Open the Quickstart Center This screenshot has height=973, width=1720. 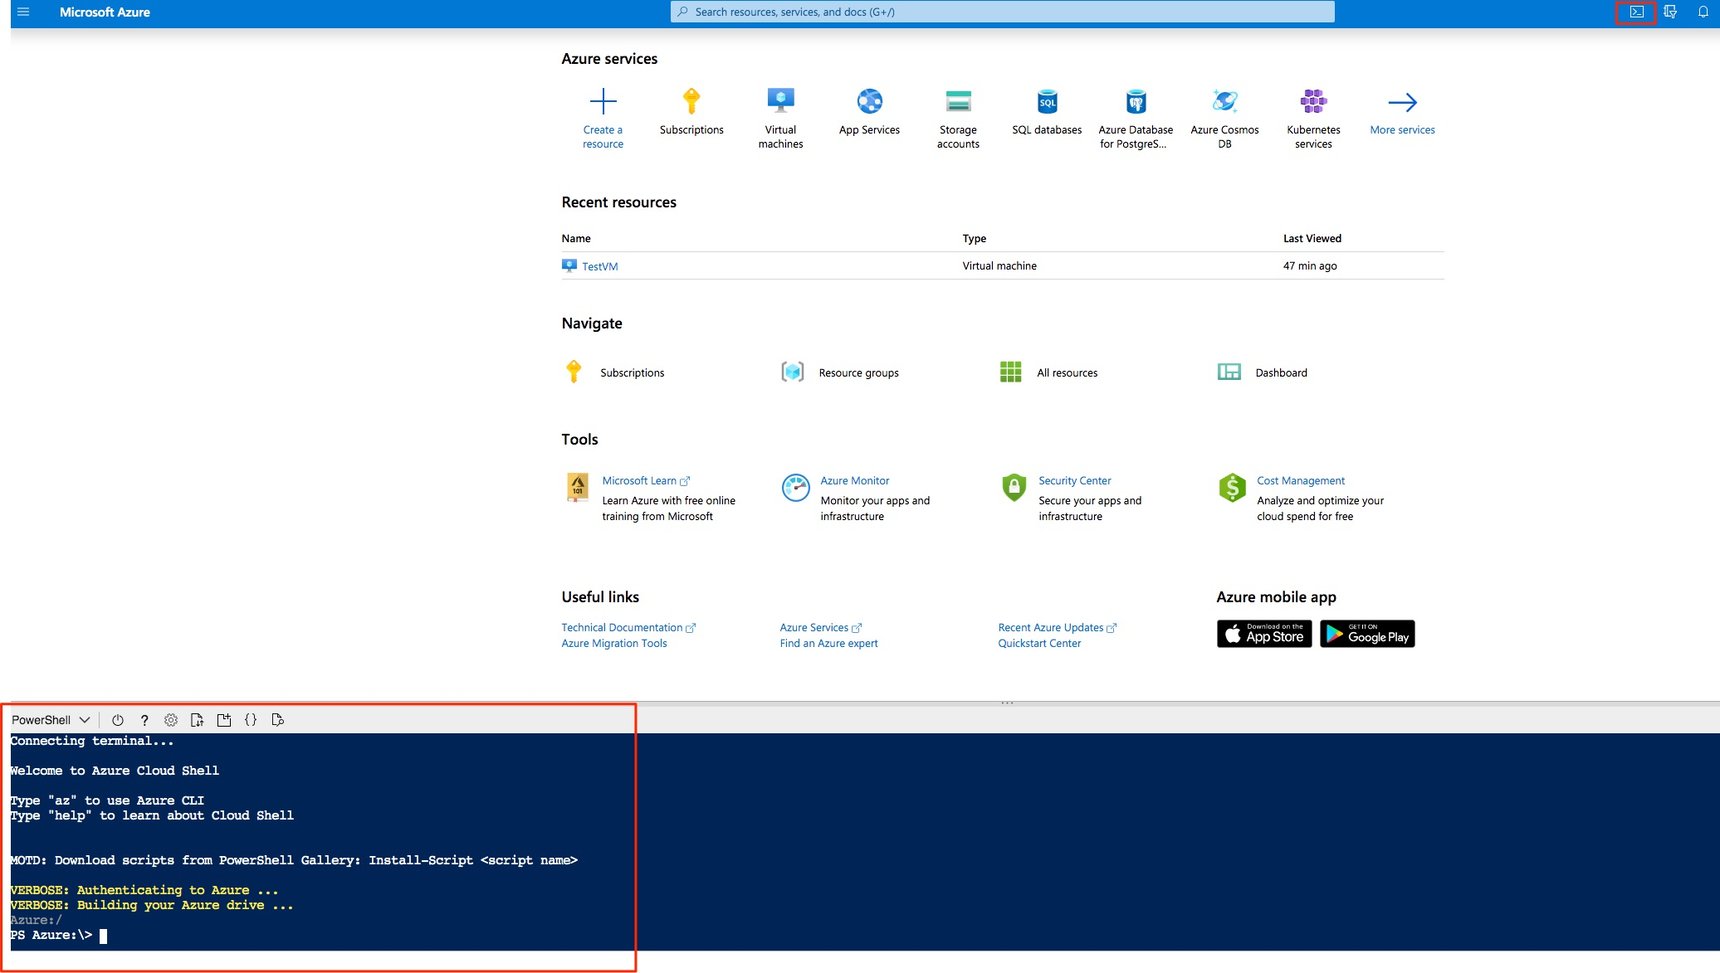1039,643
